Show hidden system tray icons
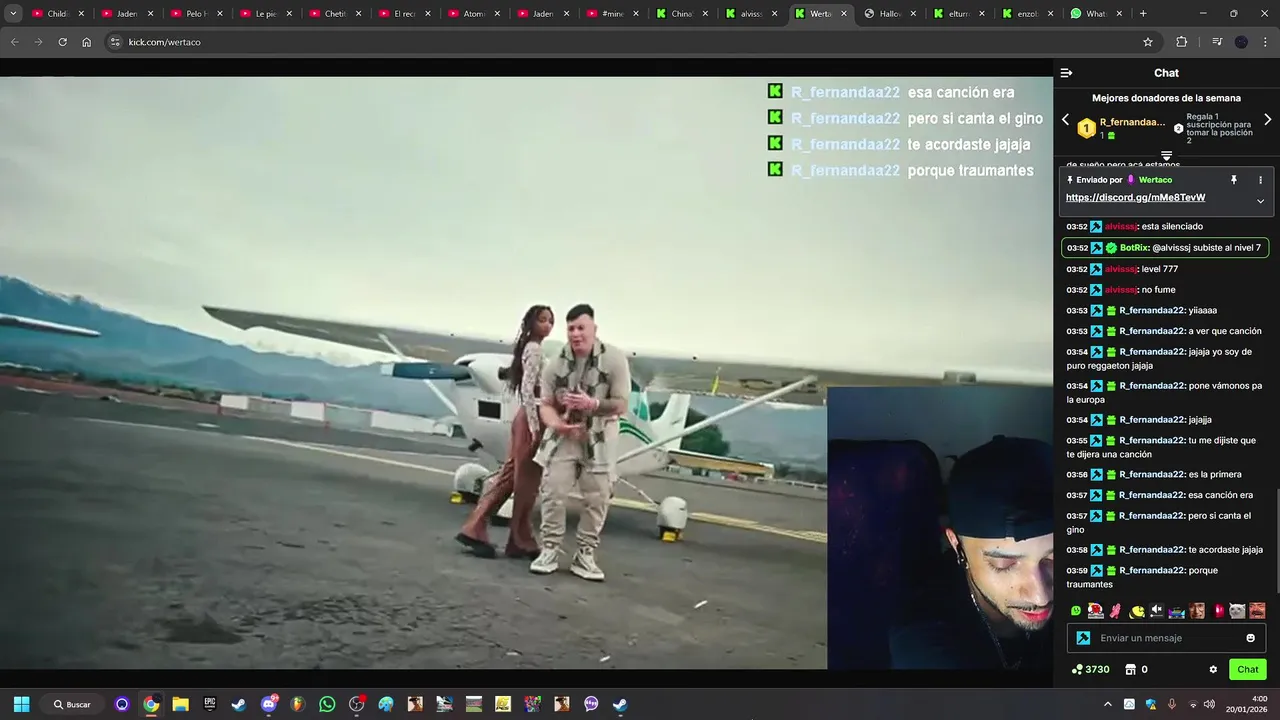 pos(1107,704)
